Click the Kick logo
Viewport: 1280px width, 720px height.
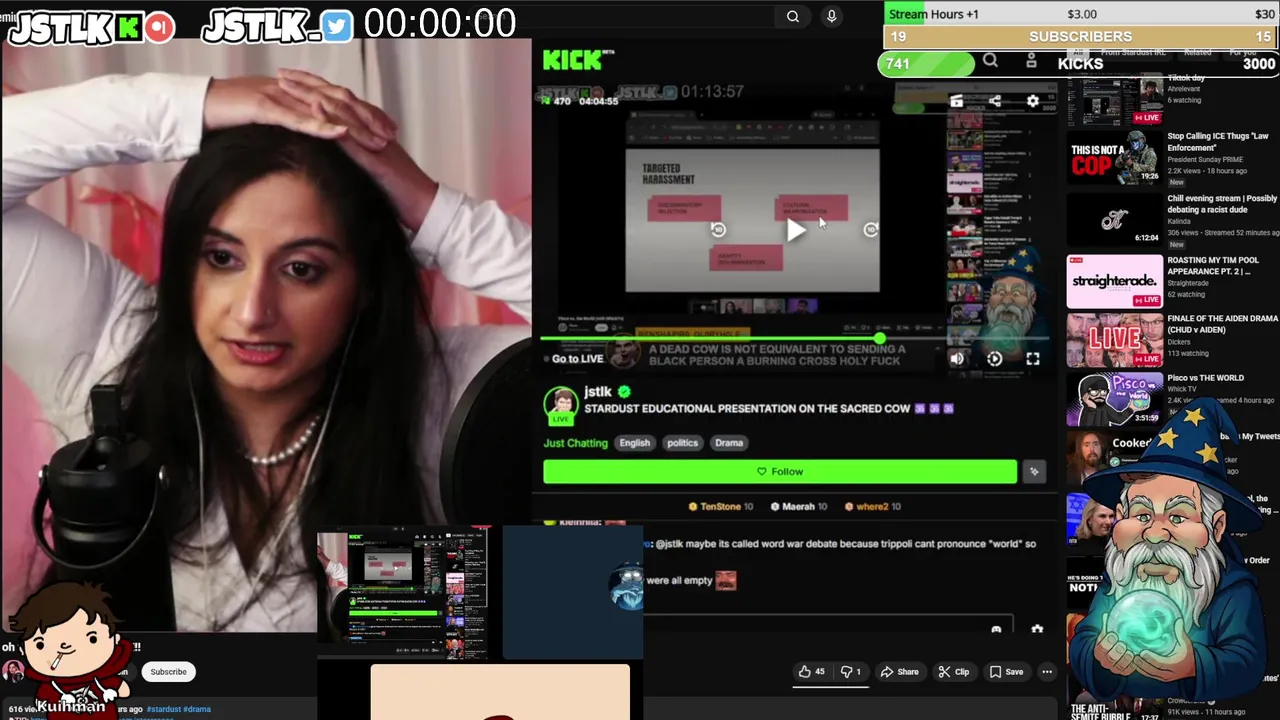pyautogui.click(x=578, y=61)
